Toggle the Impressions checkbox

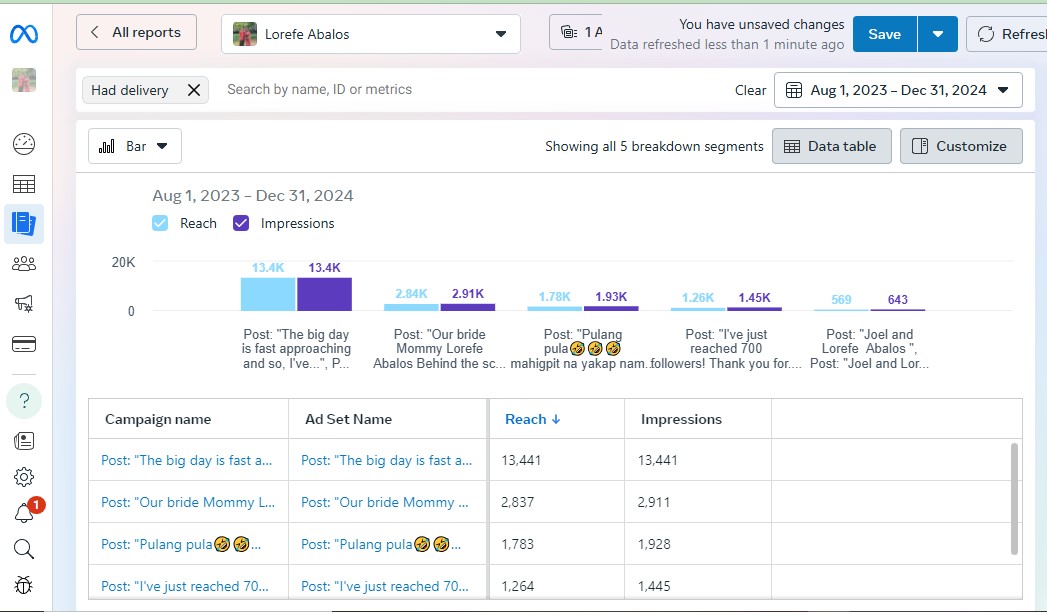[x=241, y=223]
